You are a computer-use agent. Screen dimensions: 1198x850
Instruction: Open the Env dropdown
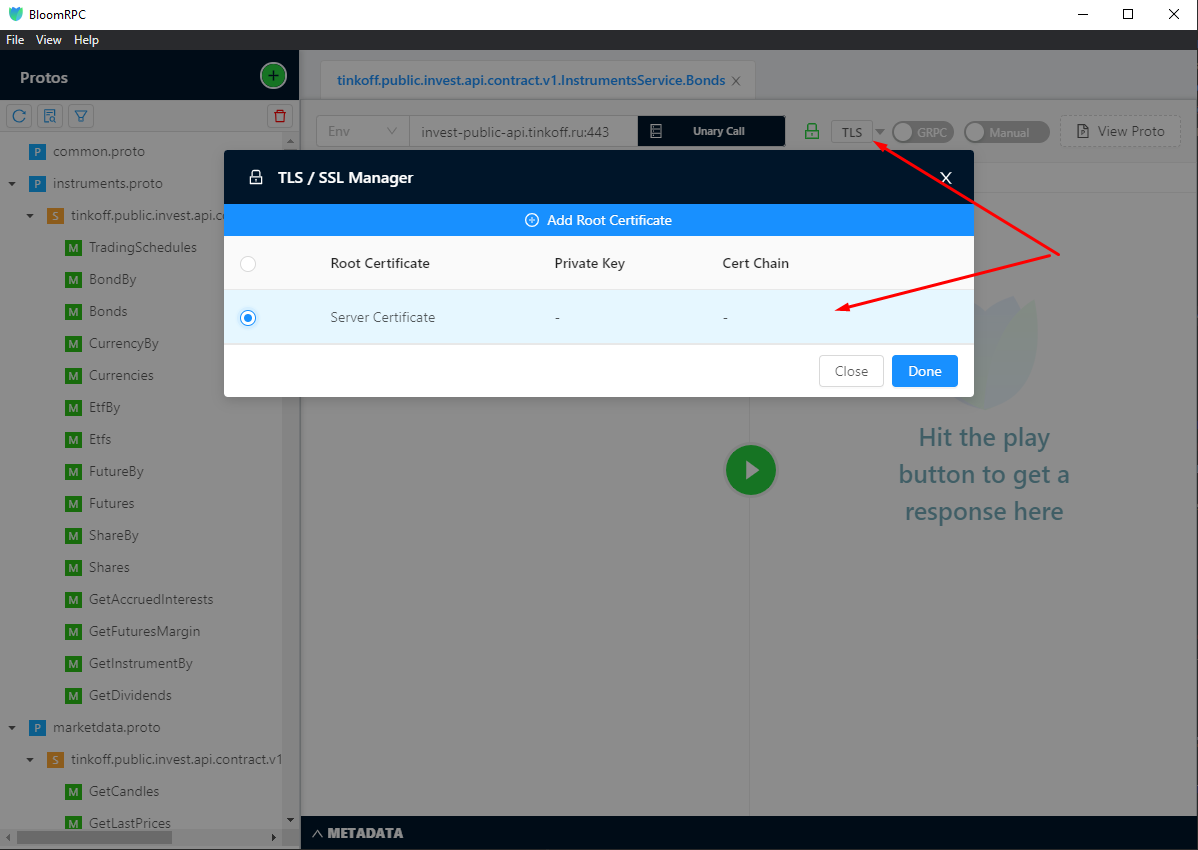coord(362,132)
